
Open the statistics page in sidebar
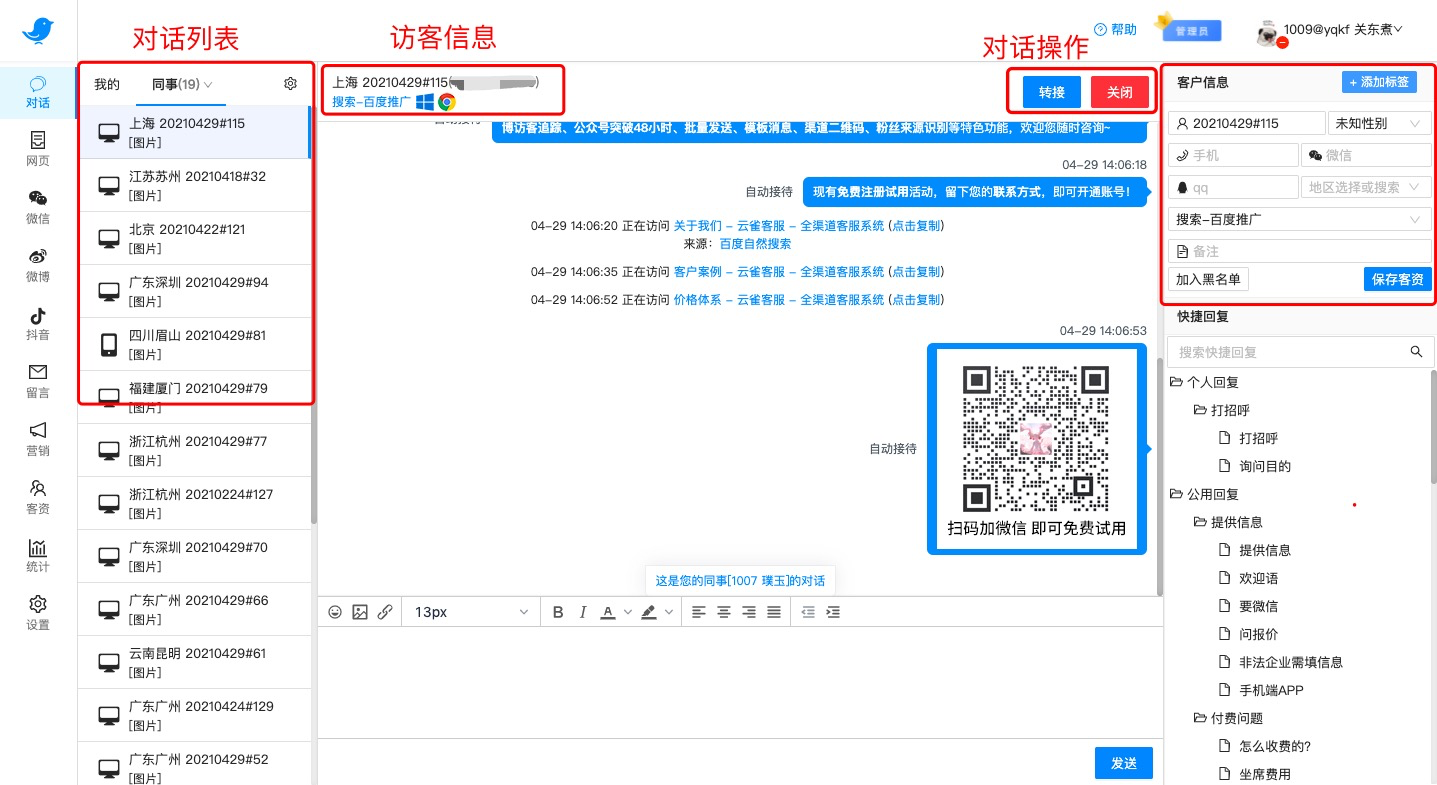(37, 555)
